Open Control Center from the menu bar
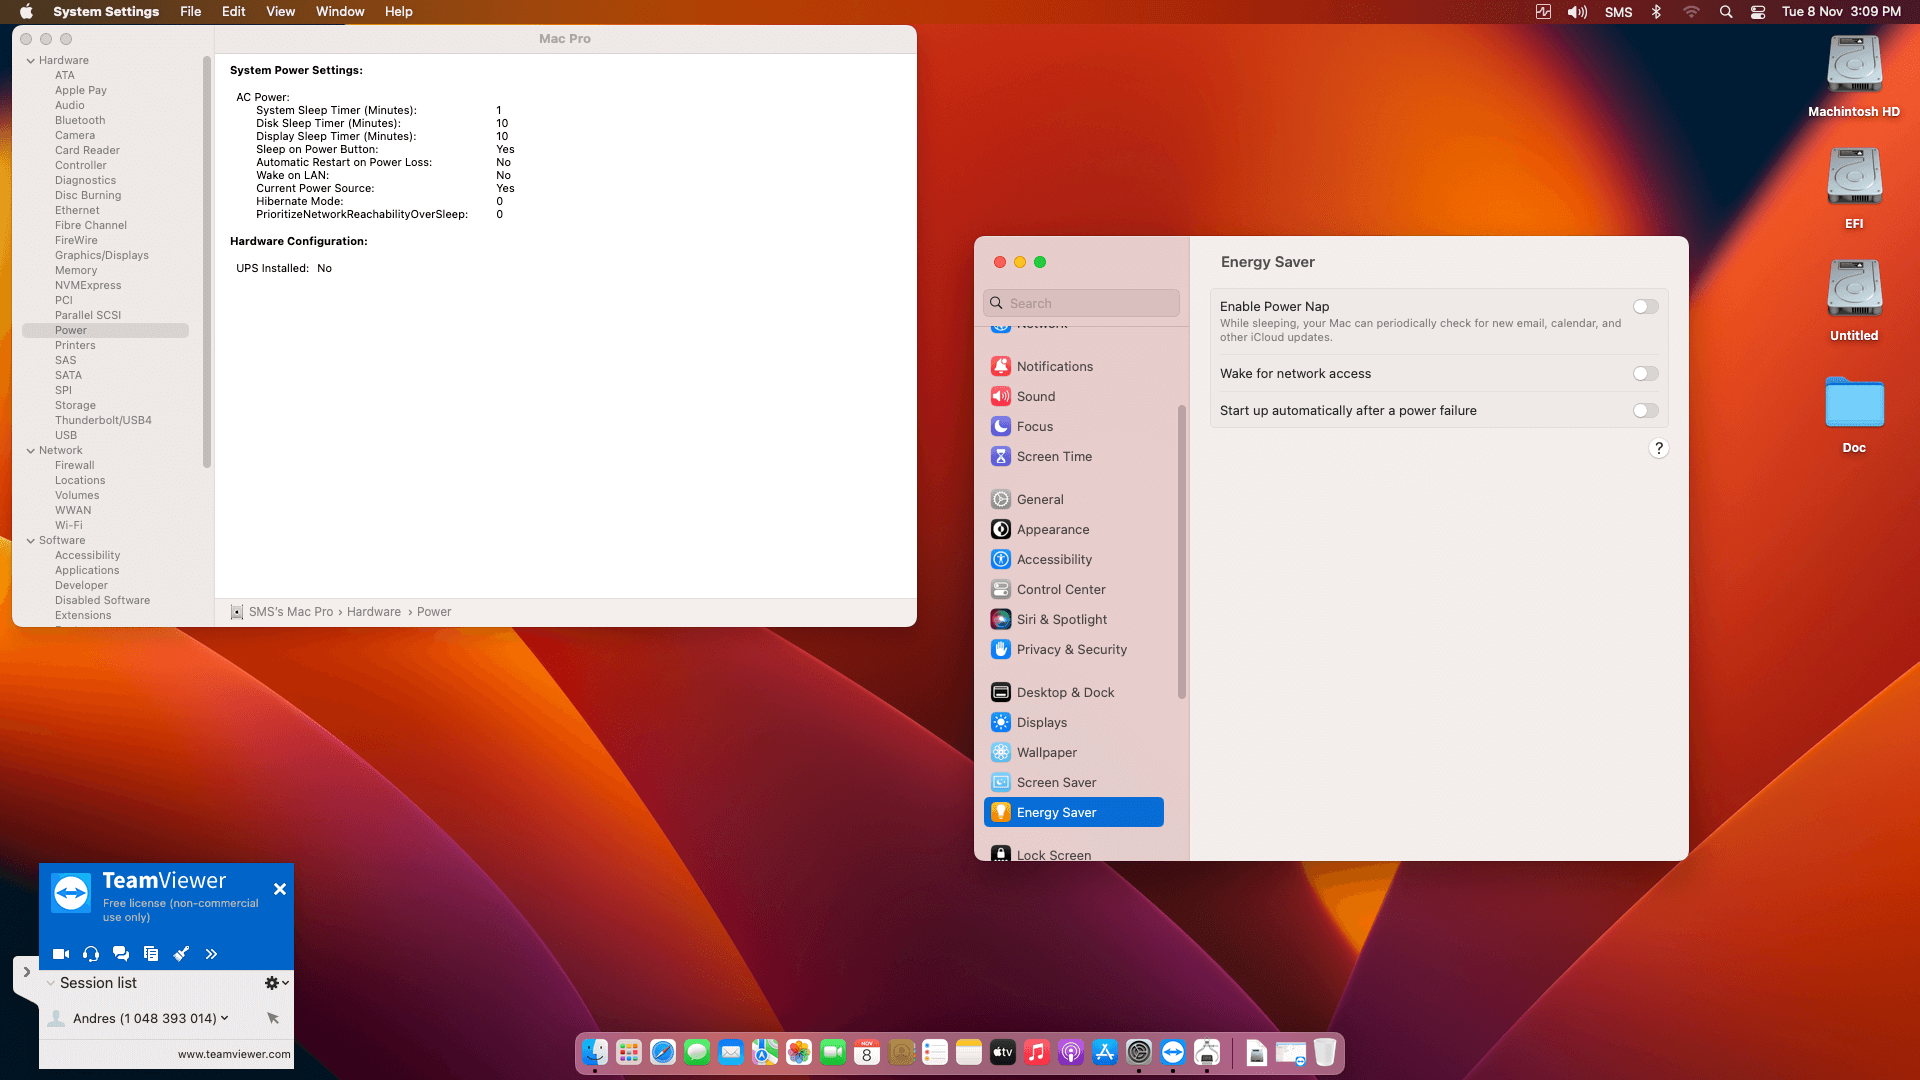 tap(1758, 12)
